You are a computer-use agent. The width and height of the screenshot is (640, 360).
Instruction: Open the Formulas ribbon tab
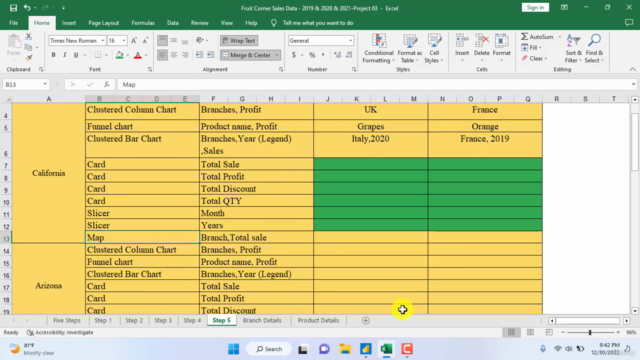[x=143, y=23]
